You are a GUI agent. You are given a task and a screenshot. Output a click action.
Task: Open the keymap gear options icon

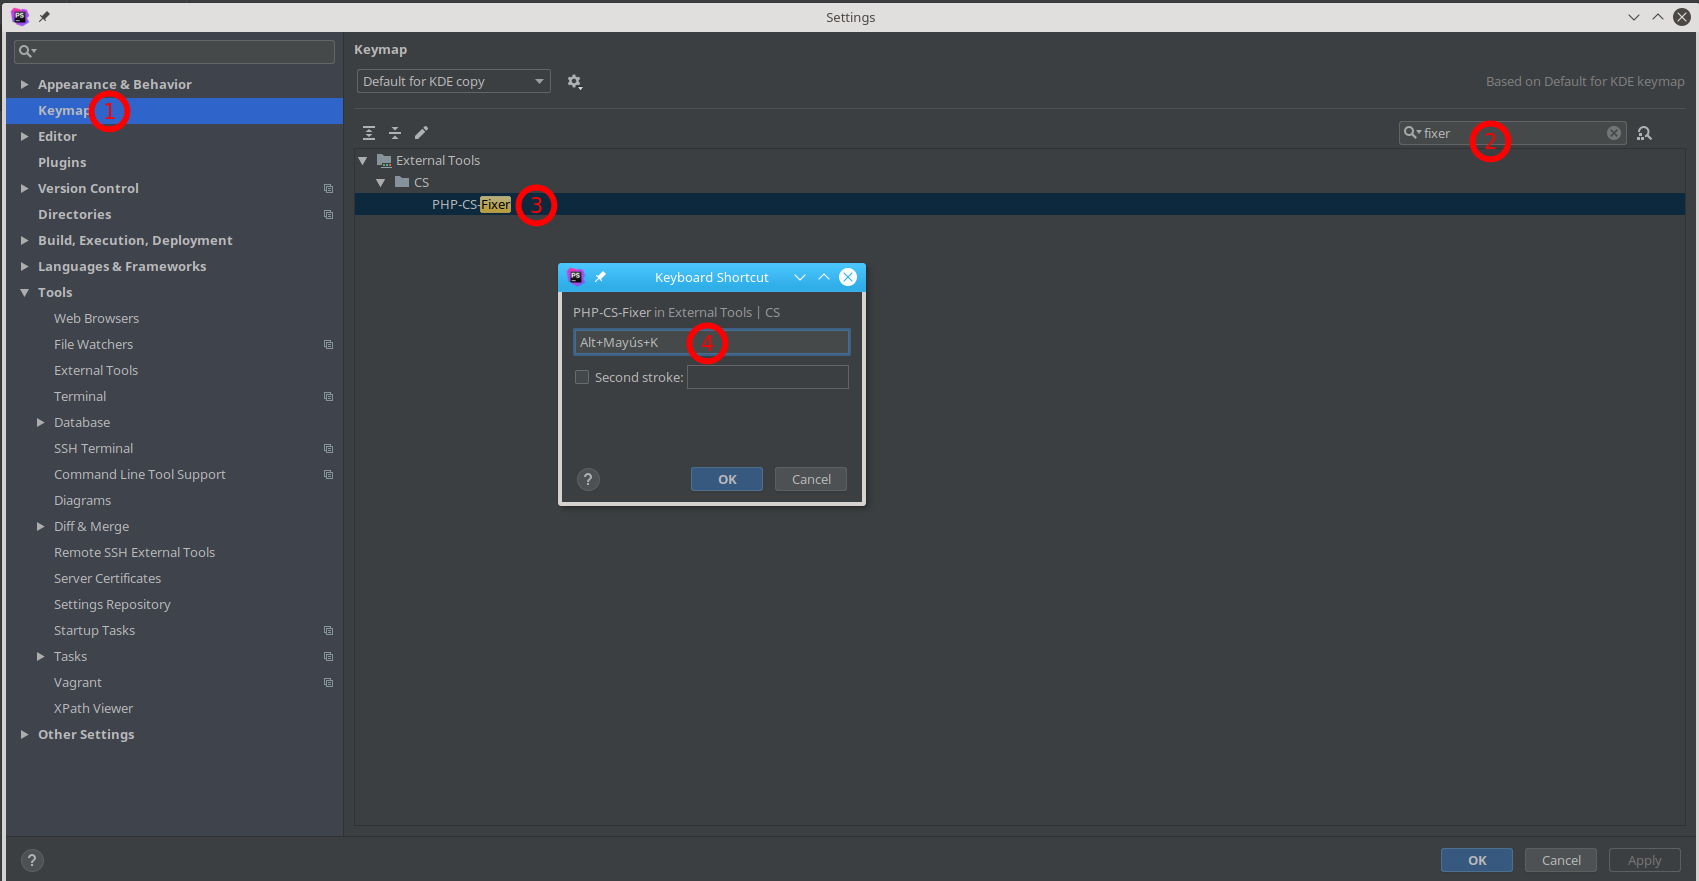pyautogui.click(x=574, y=82)
